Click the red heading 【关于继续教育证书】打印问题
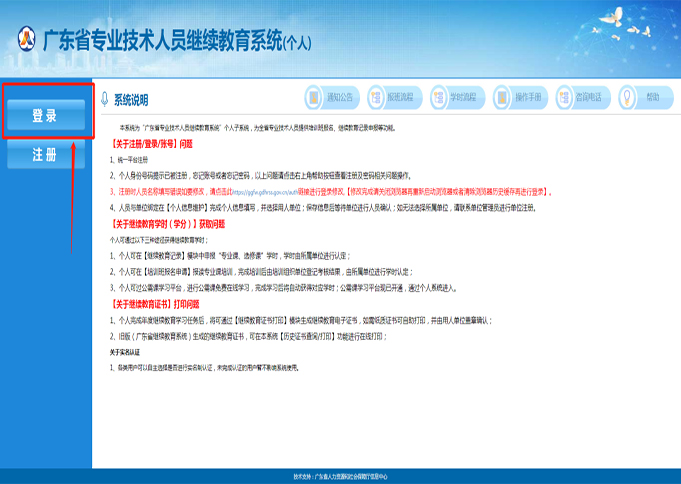Image resolution: width=681 pixels, height=484 pixels. coord(155,304)
